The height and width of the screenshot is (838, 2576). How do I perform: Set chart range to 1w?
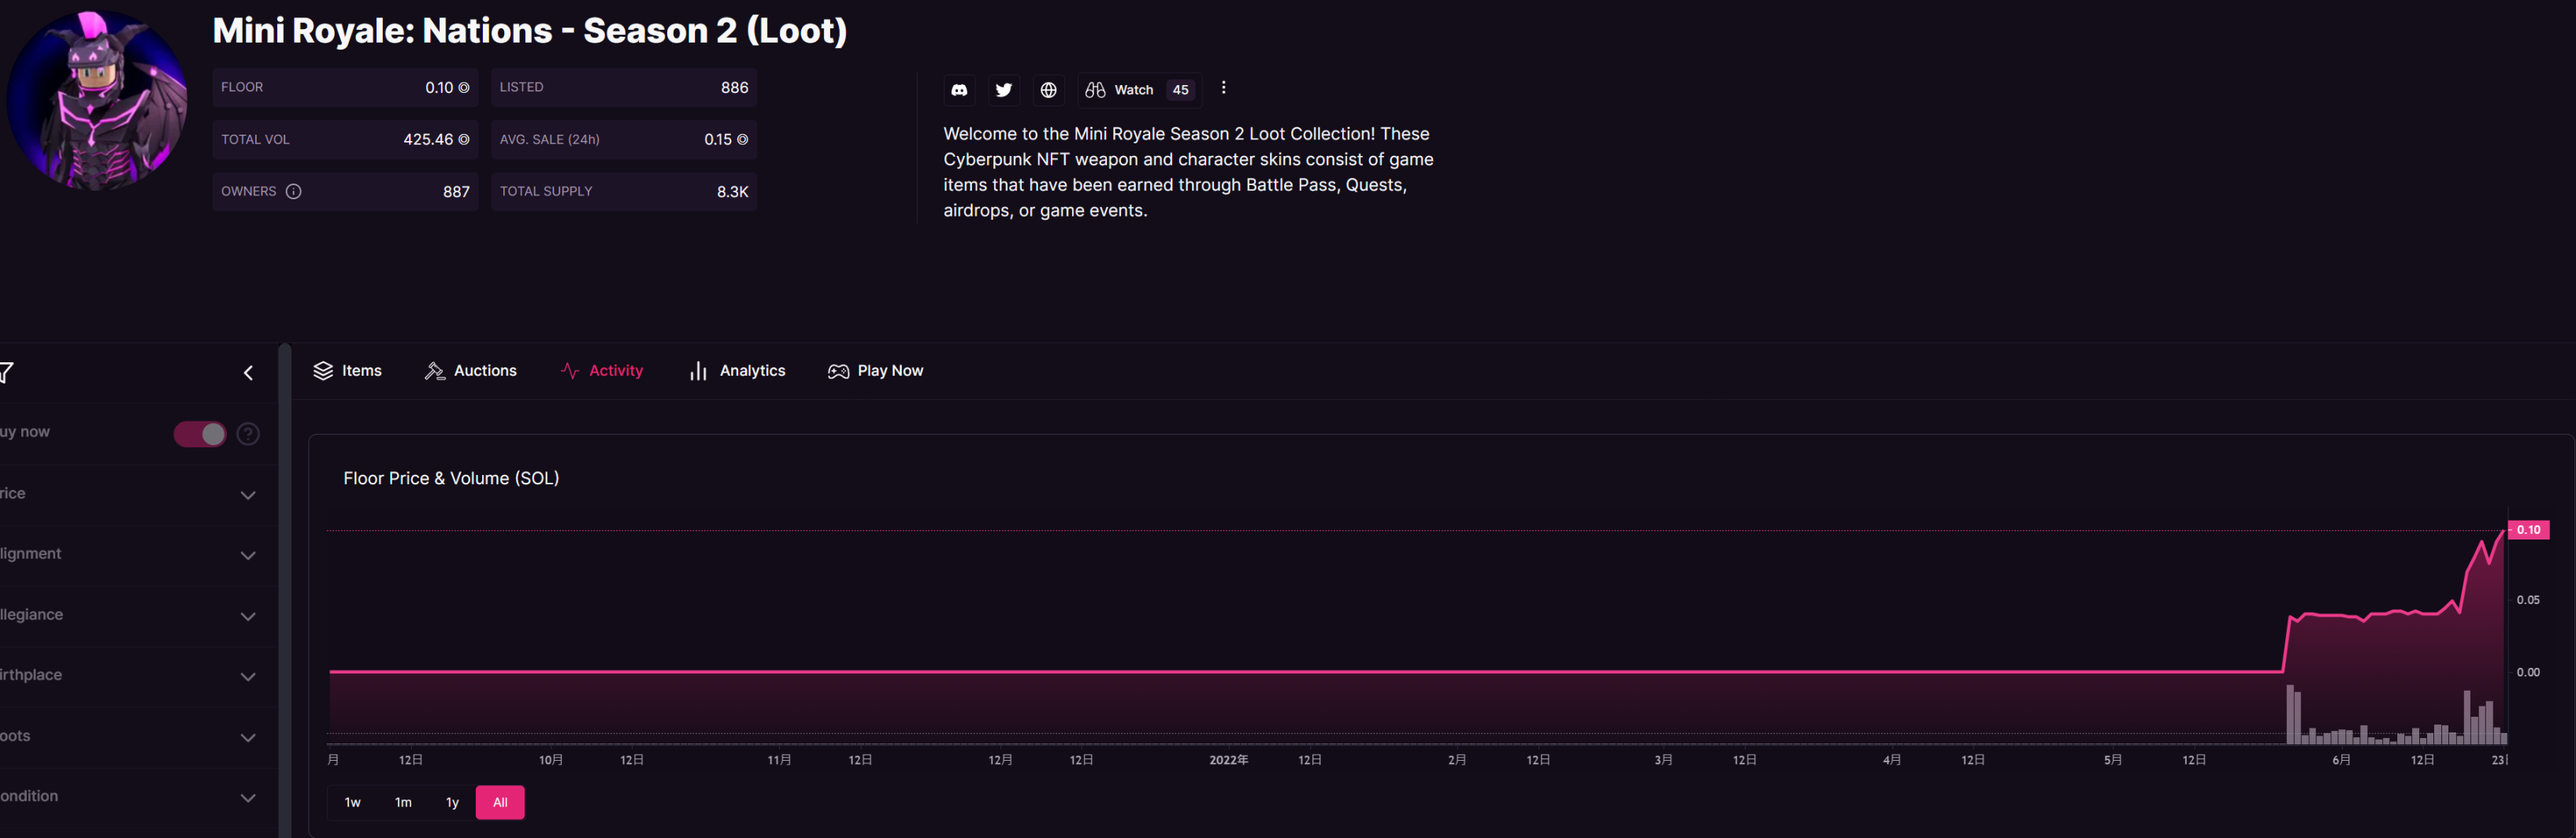352,802
